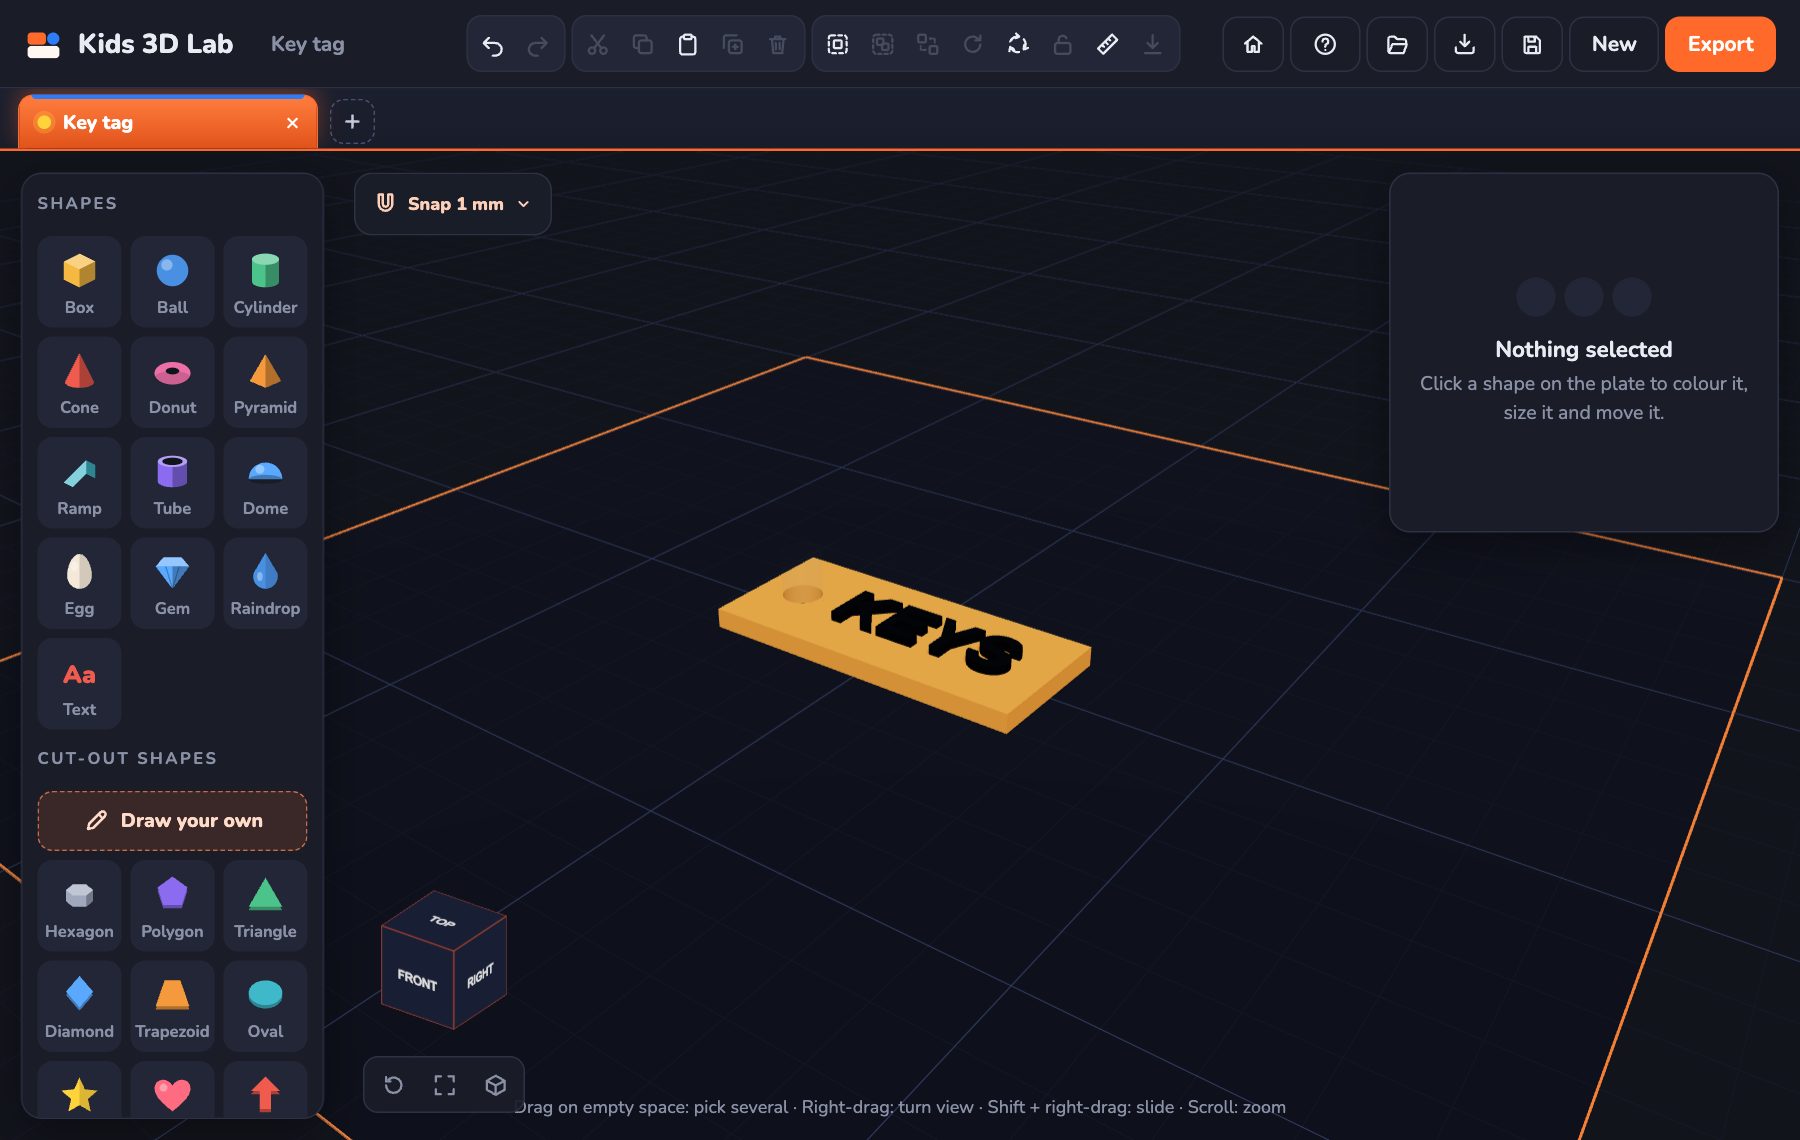This screenshot has height=1140, width=1800.
Task: Click the RIGHT face of view cube
Action: point(481,975)
